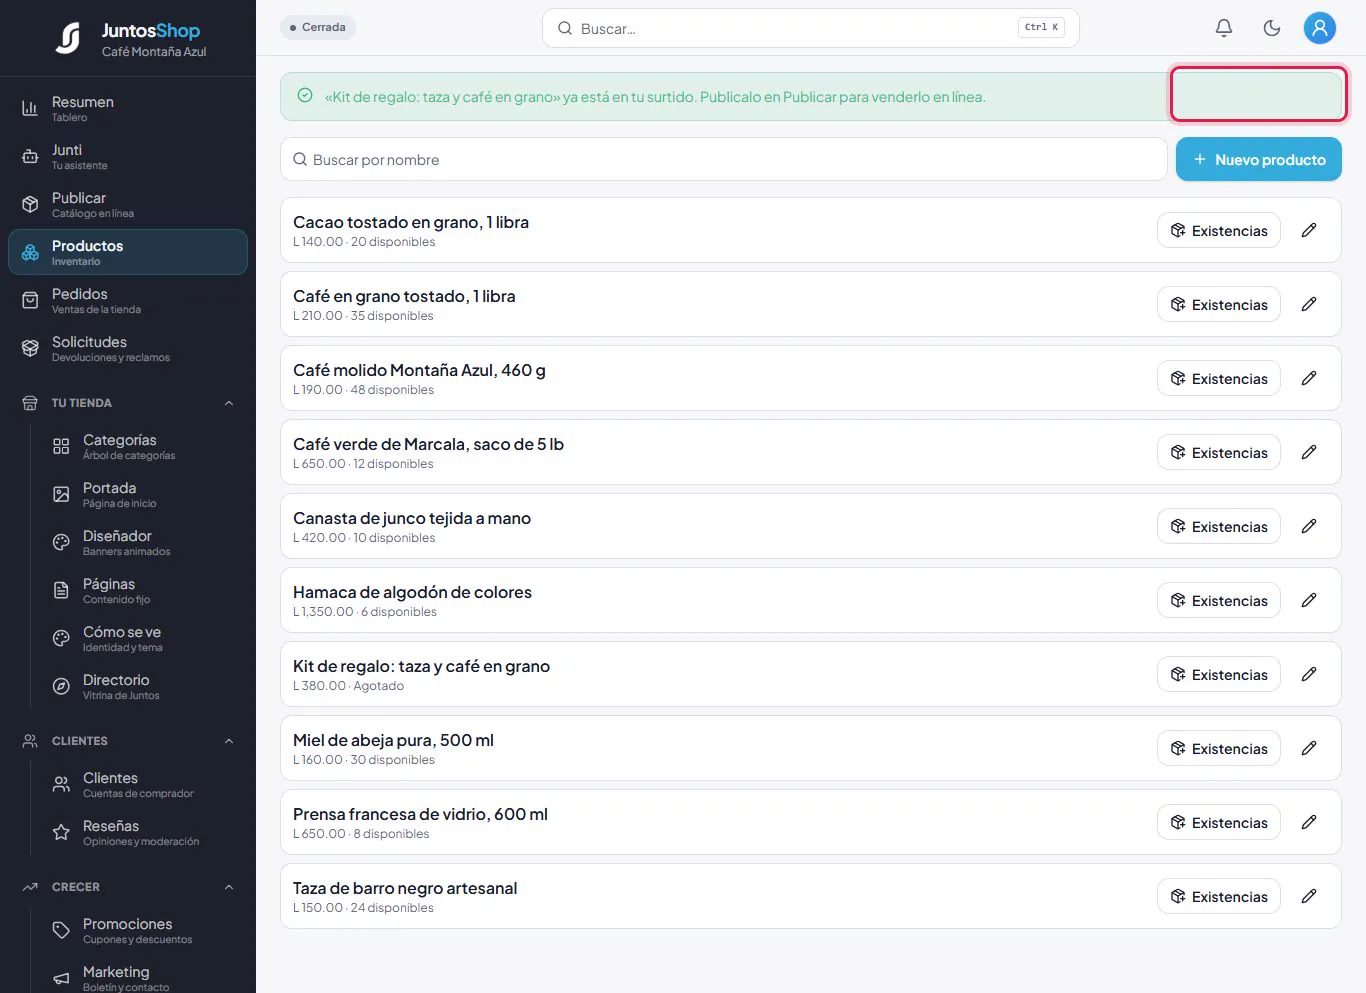Edit Prensa francesa de vidrio pencil icon
1366x993 pixels.
tap(1309, 822)
